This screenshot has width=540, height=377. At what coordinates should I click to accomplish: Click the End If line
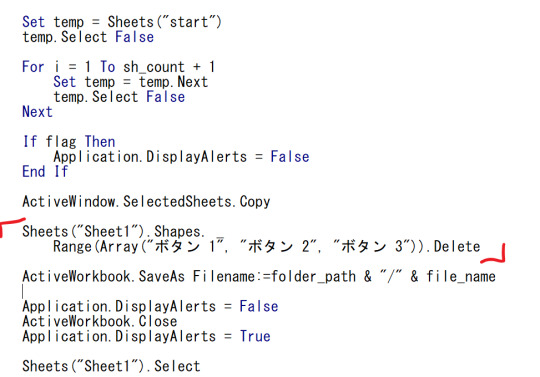[x=45, y=171]
